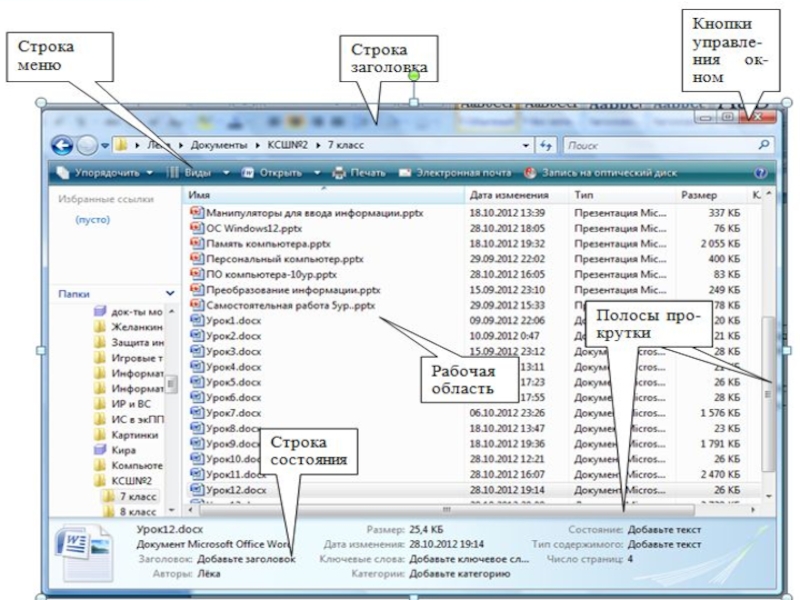Click the refresh arrows beside the address bar
Image resolution: width=800 pixels, height=600 pixels.
click(x=546, y=146)
